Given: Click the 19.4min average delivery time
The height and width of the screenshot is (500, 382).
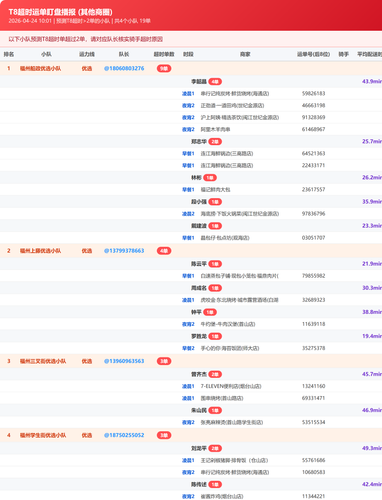Looking at the screenshot, I should pos(372,336).
